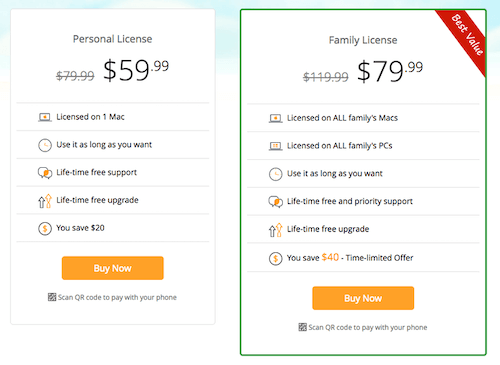
Task: Click the dollar coin icon beside You save $20
Action: click(x=45, y=229)
